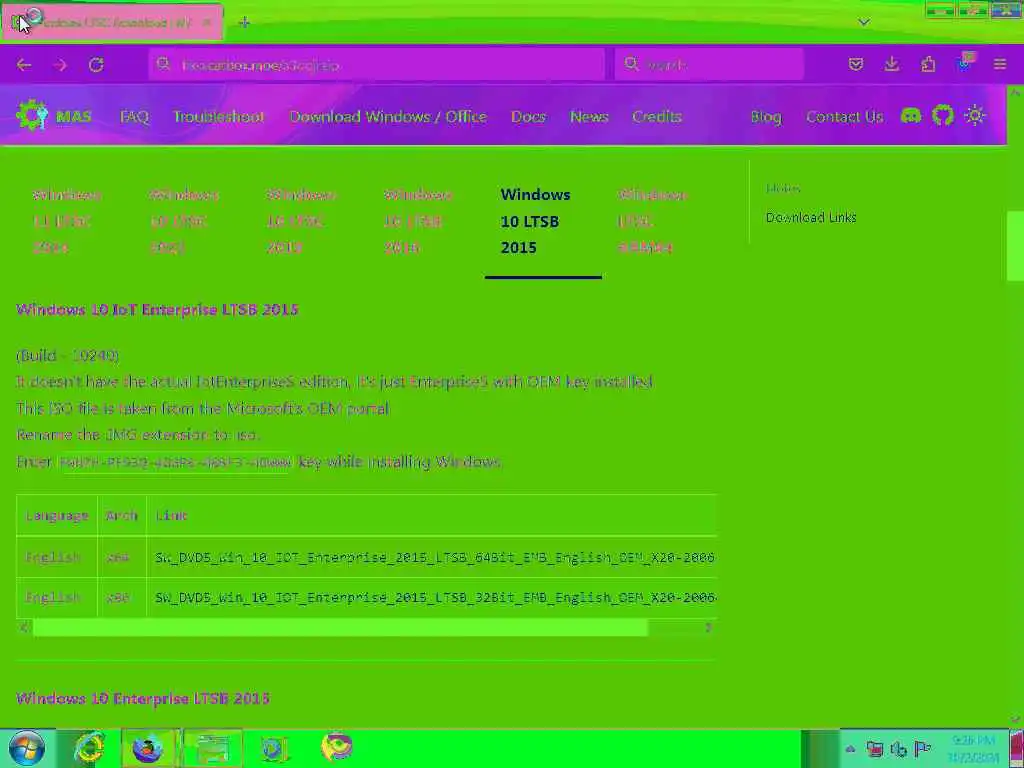Open the network tray icon

pyautogui.click(x=874, y=749)
